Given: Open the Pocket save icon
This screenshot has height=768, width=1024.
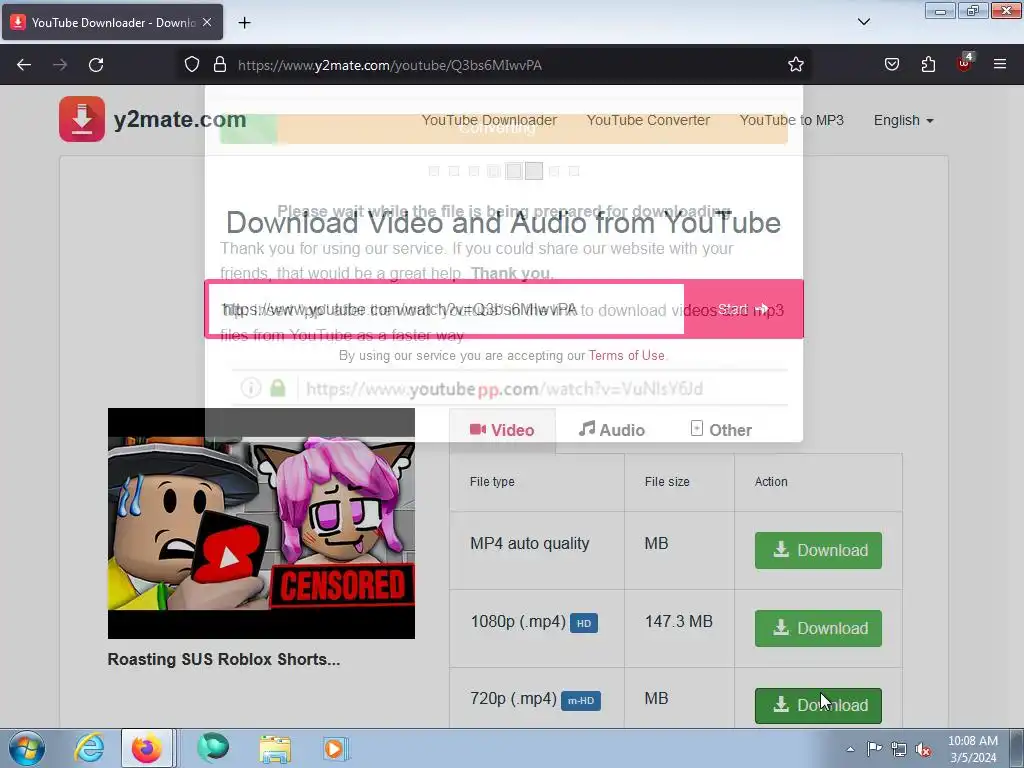Looking at the screenshot, I should pyautogui.click(x=891, y=65).
